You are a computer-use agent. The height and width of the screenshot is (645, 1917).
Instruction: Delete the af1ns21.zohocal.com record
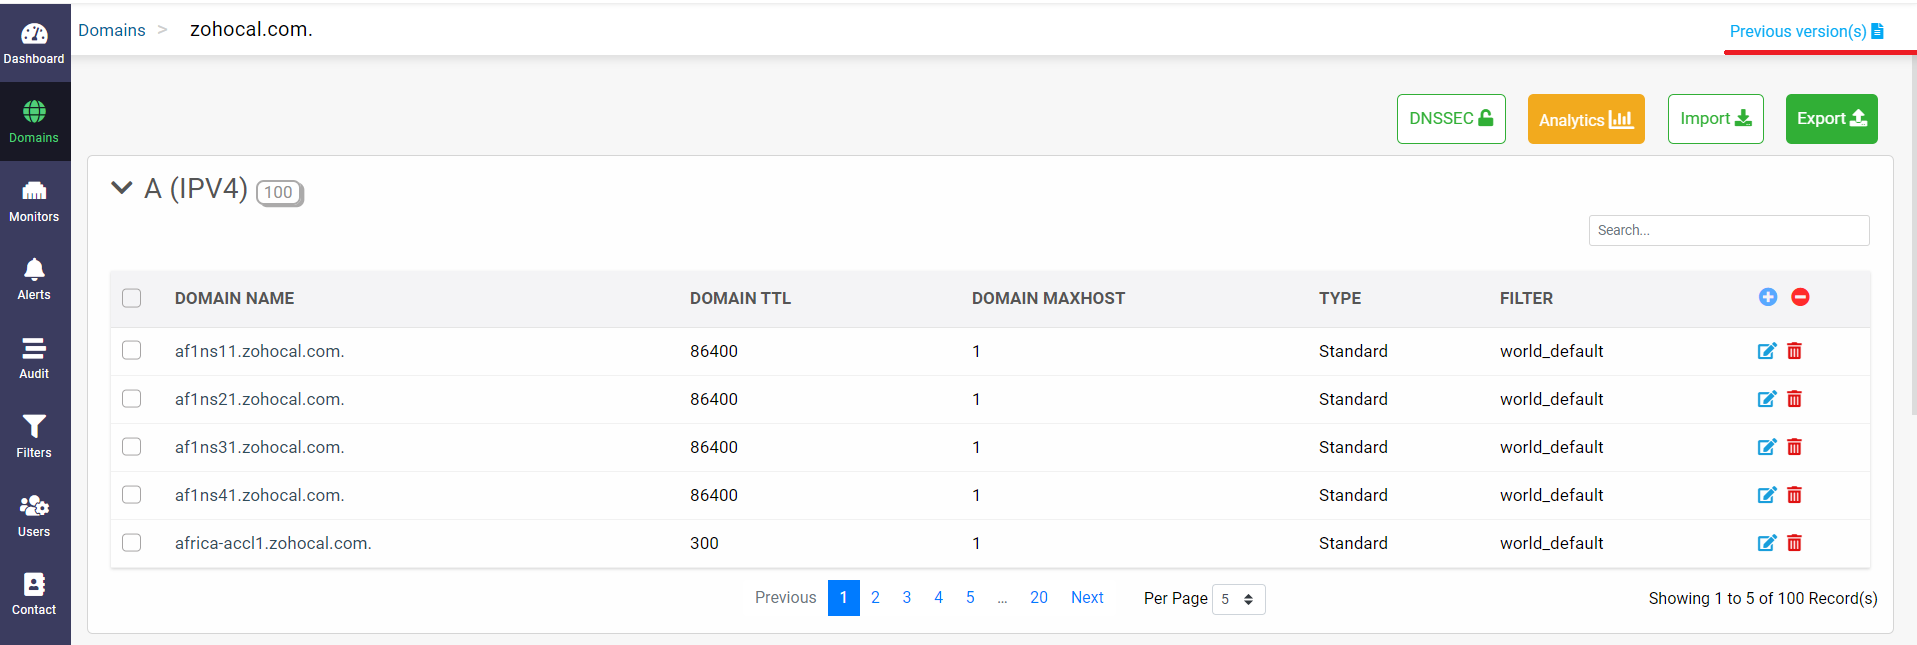[1794, 399]
